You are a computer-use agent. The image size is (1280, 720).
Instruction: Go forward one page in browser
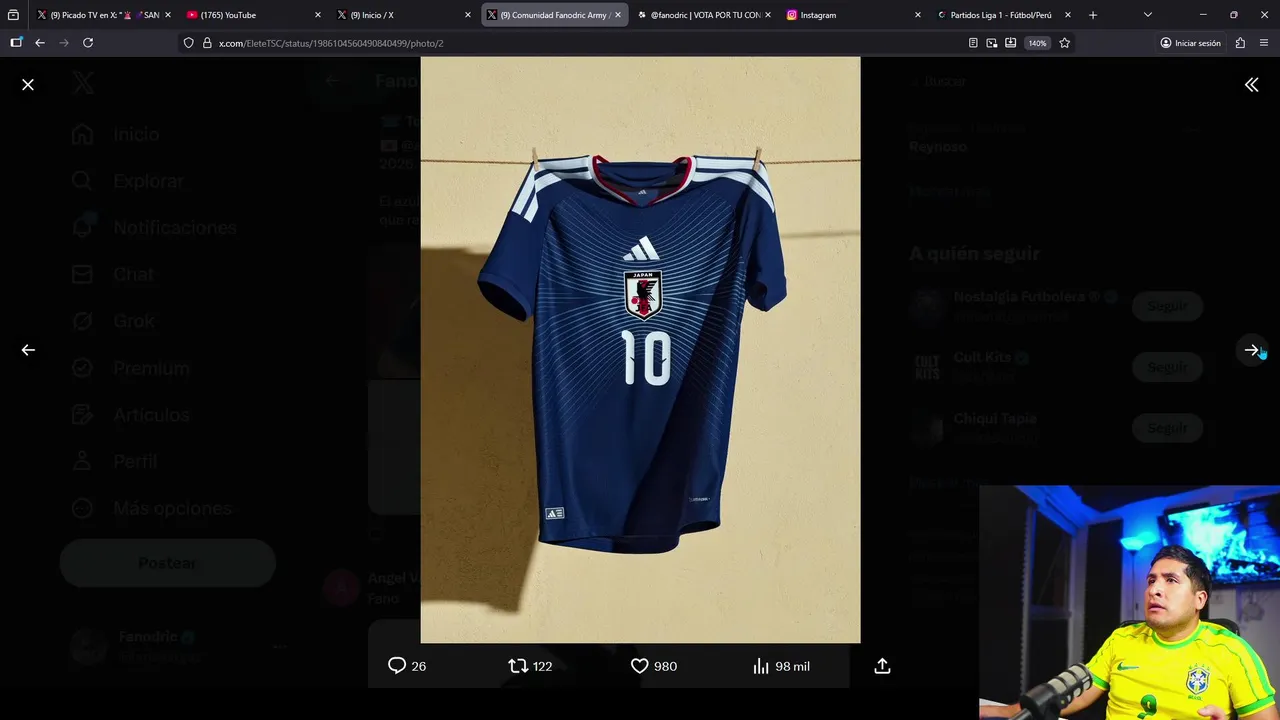[x=64, y=43]
